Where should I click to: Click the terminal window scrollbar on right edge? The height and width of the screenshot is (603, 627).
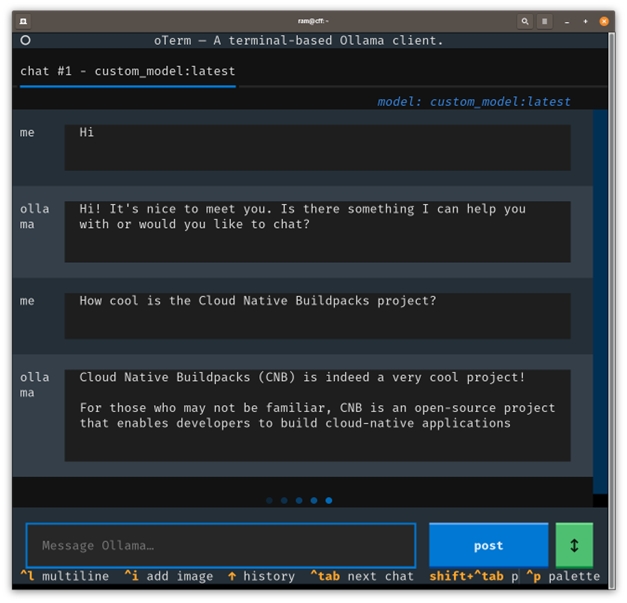[x=611, y=310]
